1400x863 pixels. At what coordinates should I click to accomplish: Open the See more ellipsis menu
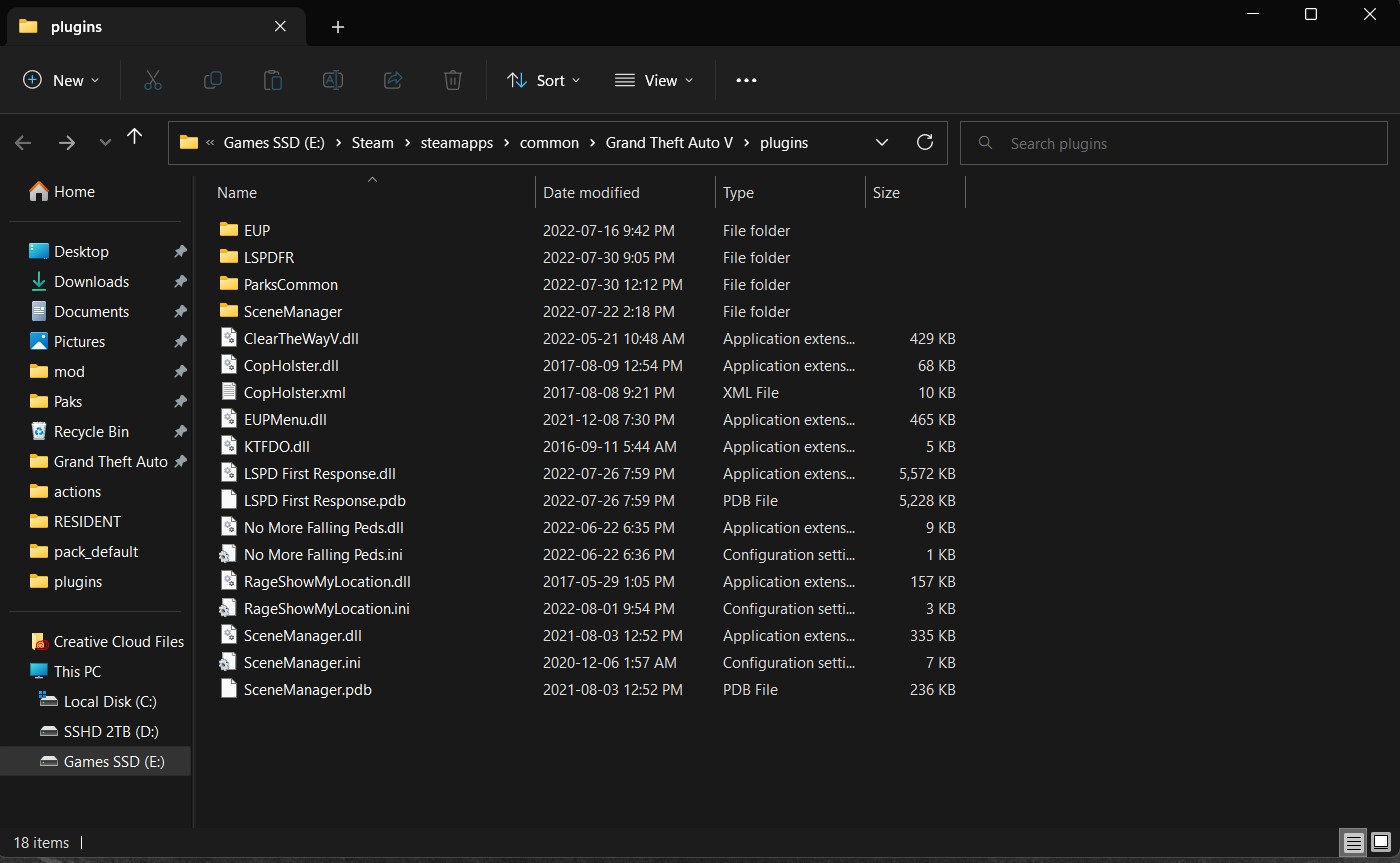coord(746,80)
